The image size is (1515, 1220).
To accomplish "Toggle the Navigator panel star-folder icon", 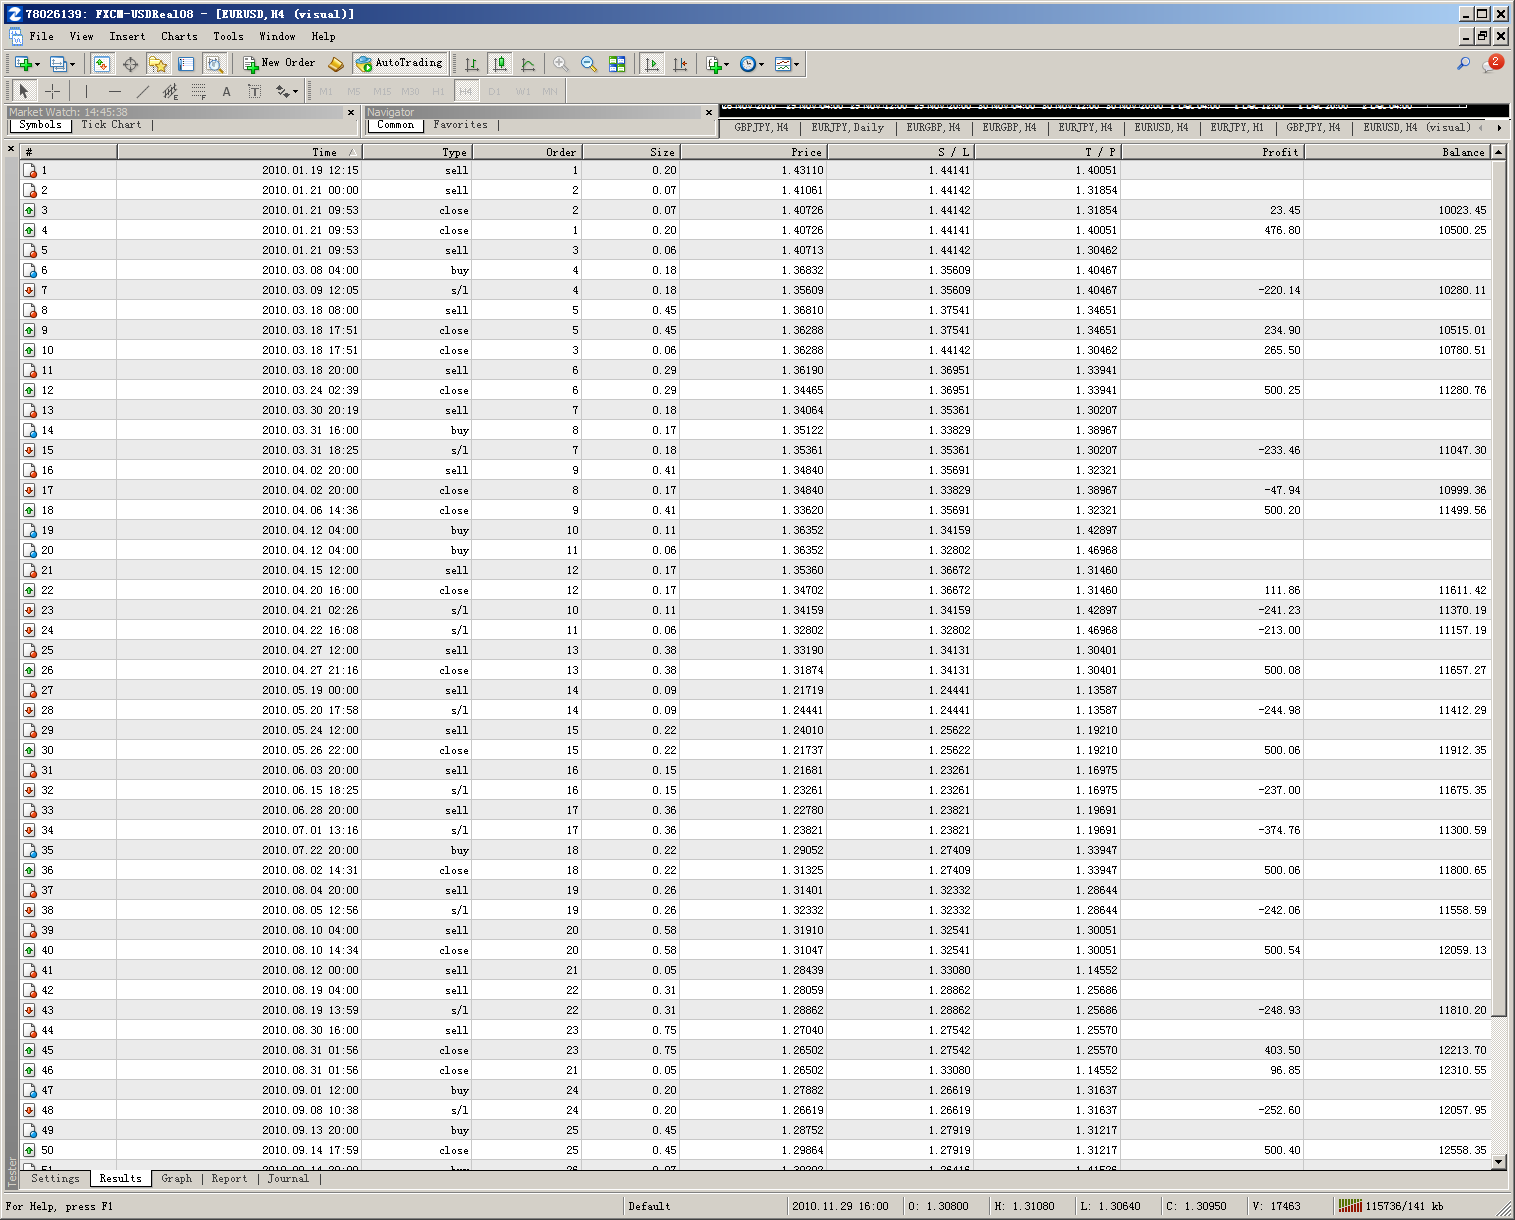I will [x=158, y=64].
